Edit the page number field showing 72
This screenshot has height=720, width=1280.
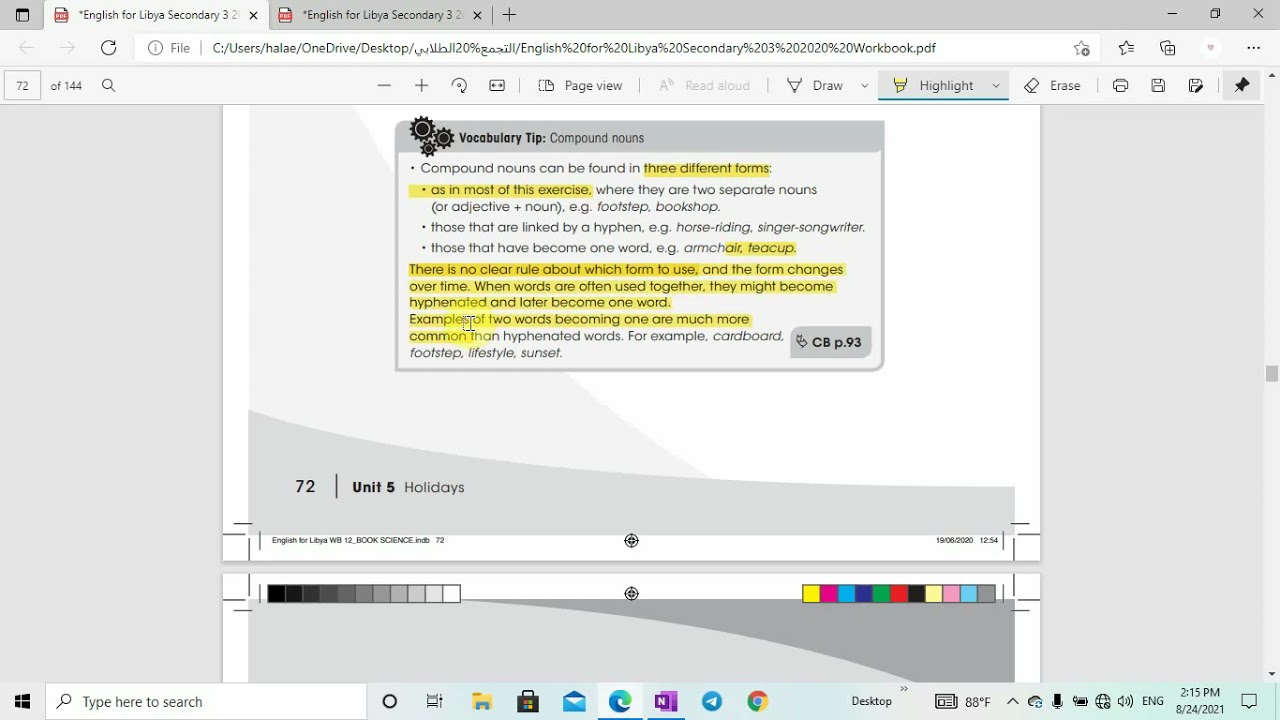pyautogui.click(x=22, y=85)
